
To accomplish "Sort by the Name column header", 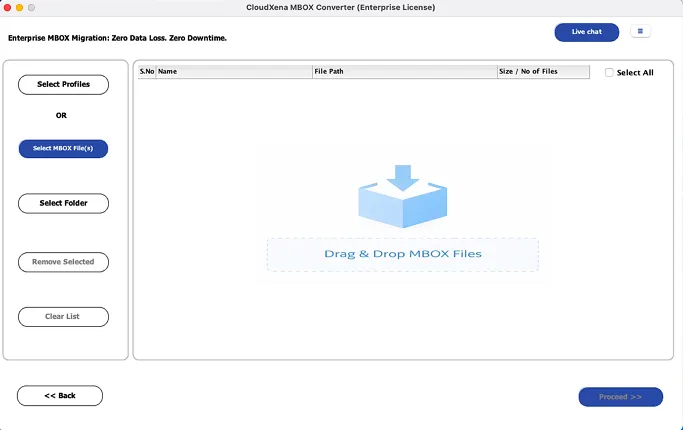I will pyautogui.click(x=234, y=71).
